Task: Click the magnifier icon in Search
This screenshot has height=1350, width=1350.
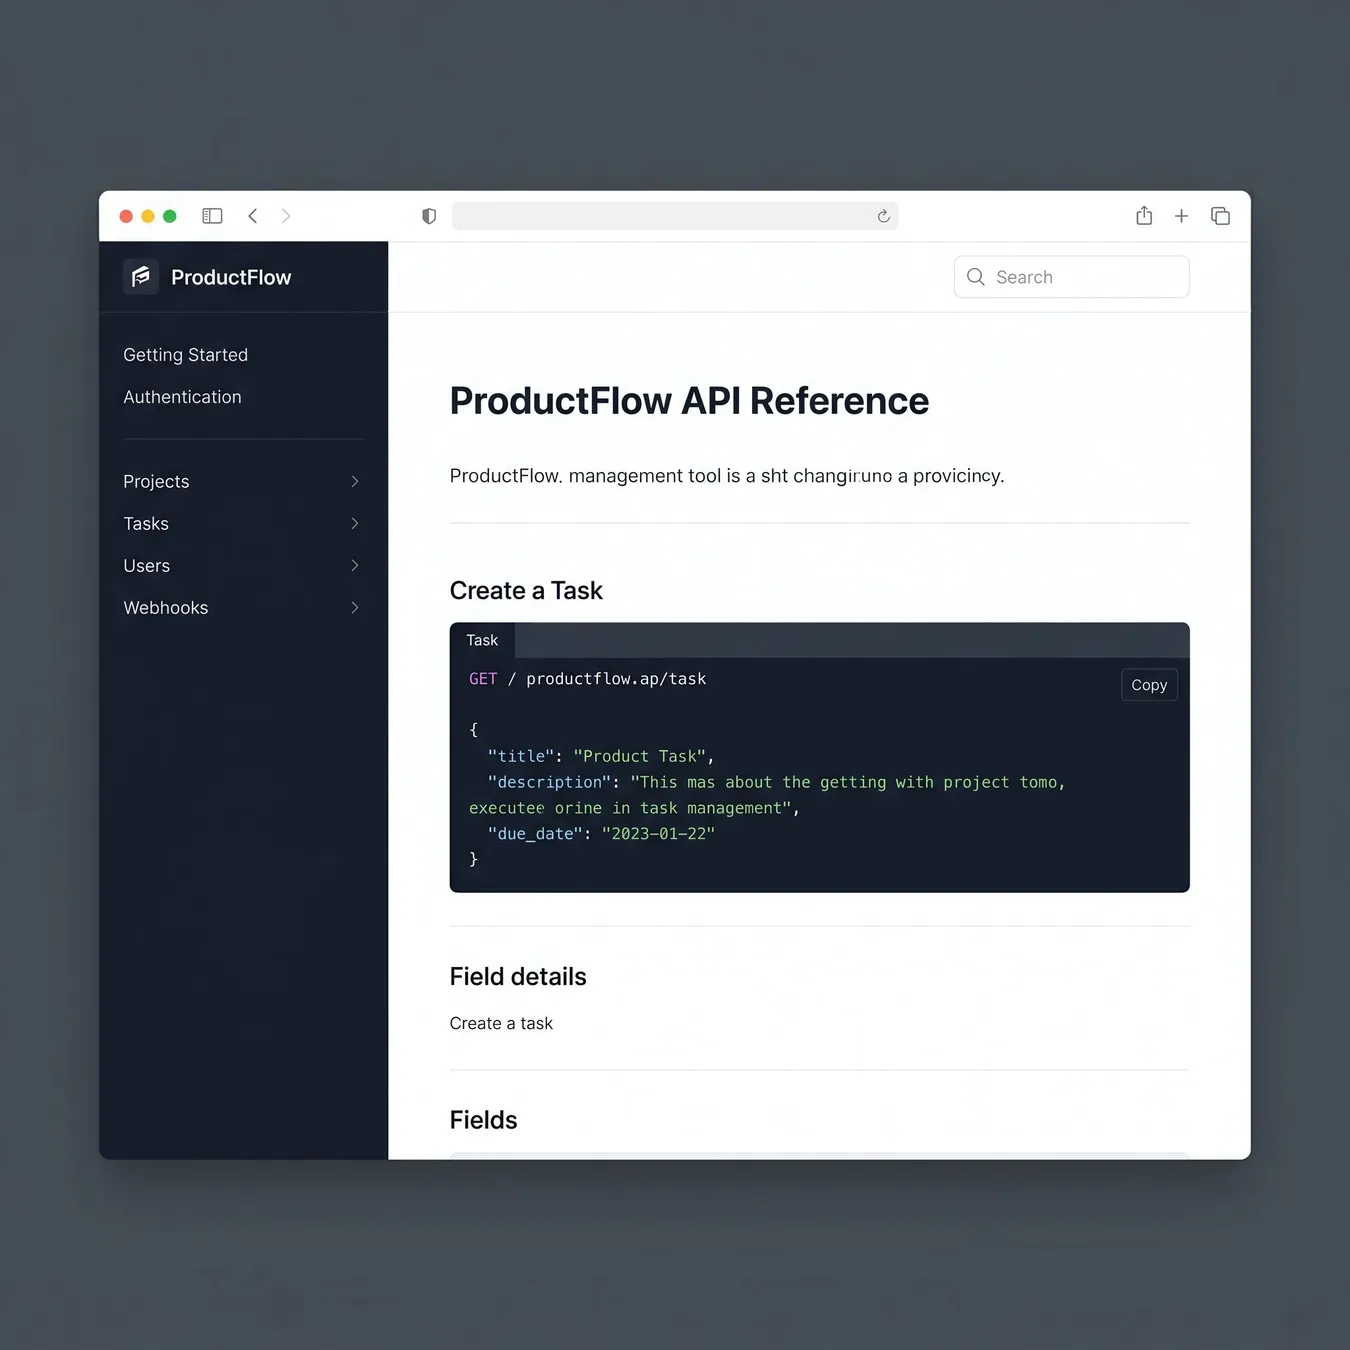Action: point(976,277)
